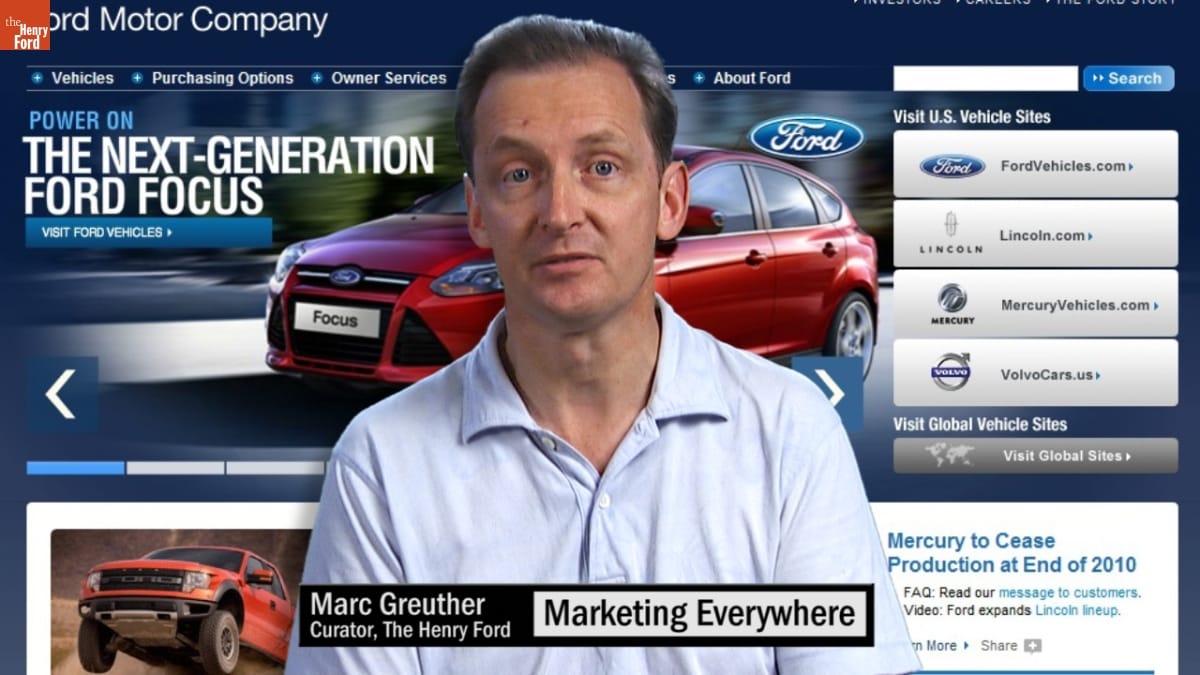The width and height of the screenshot is (1200, 675).
Task: Click the Volvo emblem logo
Action: point(951,372)
